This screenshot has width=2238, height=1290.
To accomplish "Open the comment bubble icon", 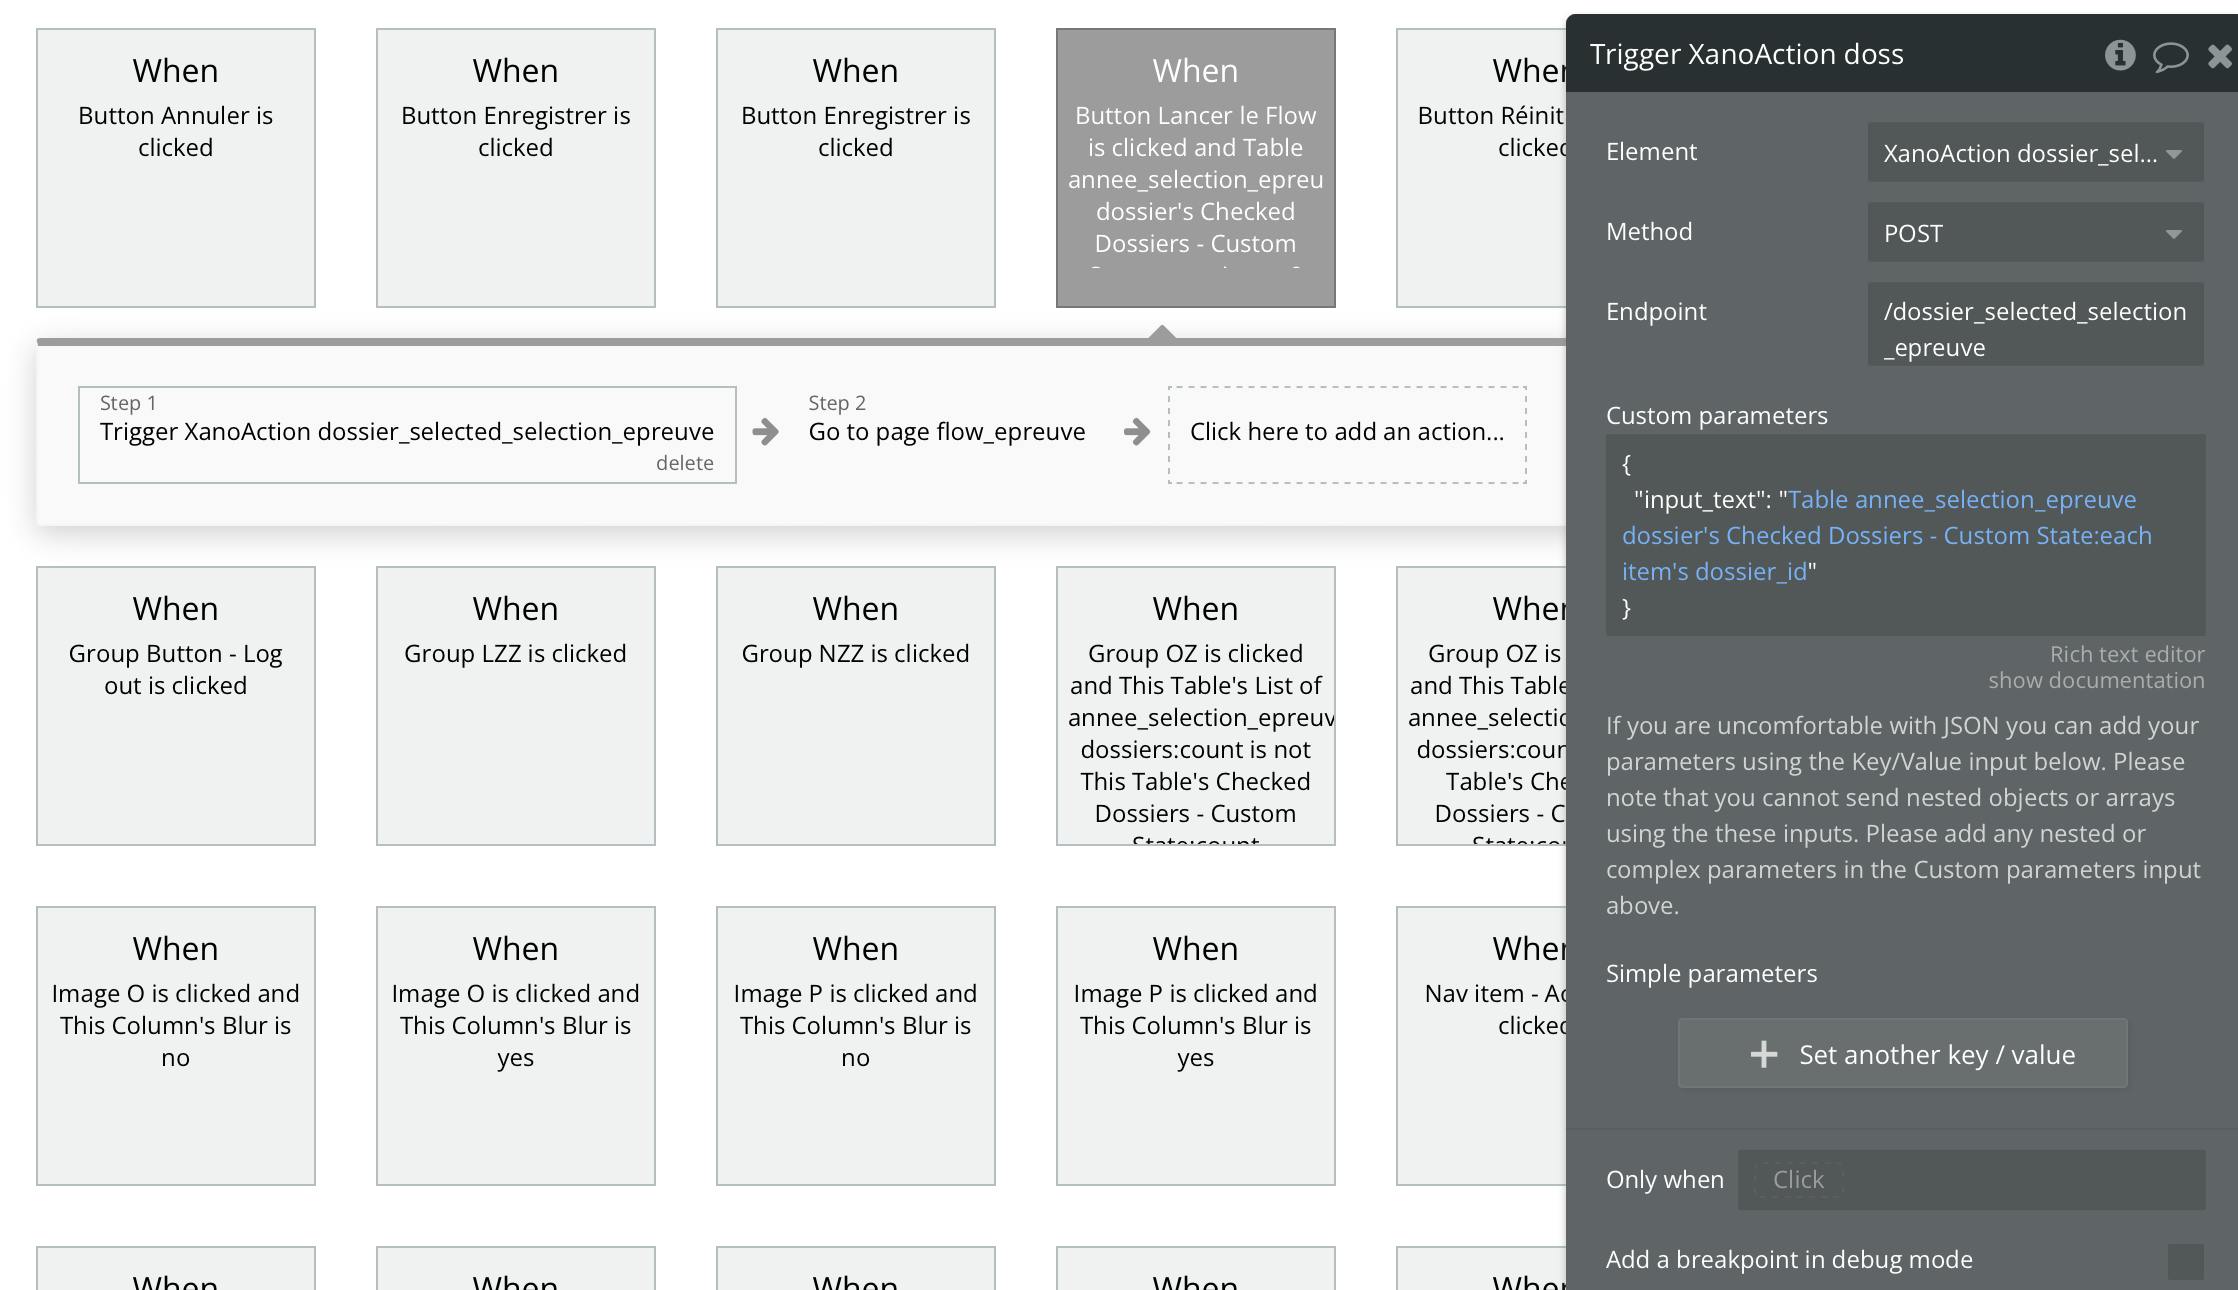I will point(2170,56).
